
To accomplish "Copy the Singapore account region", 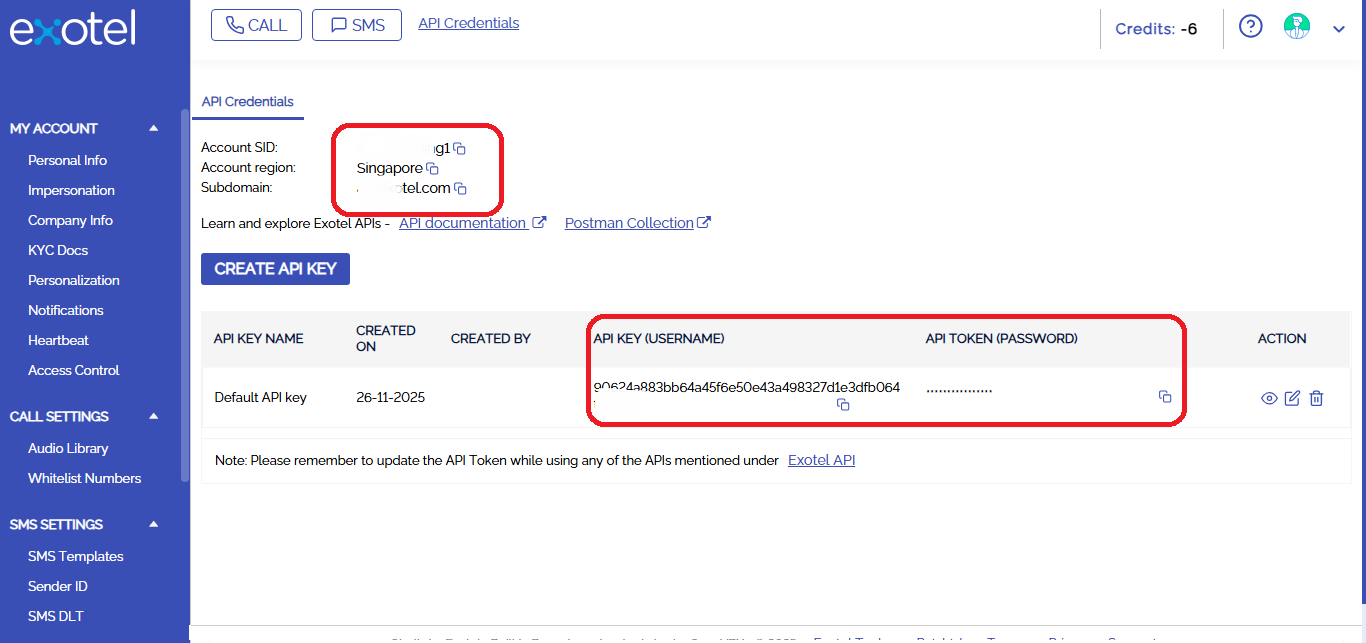I will 432,169.
